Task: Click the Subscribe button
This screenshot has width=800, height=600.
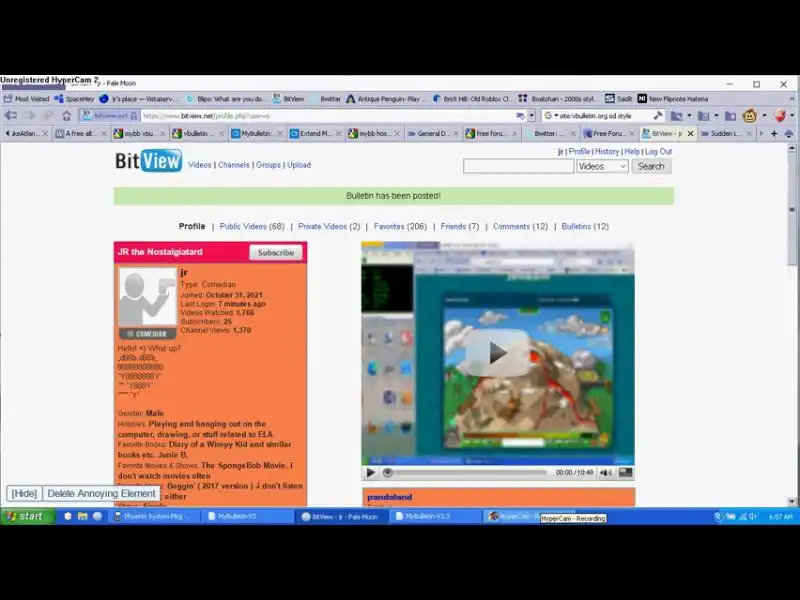Action: coord(276,253)
